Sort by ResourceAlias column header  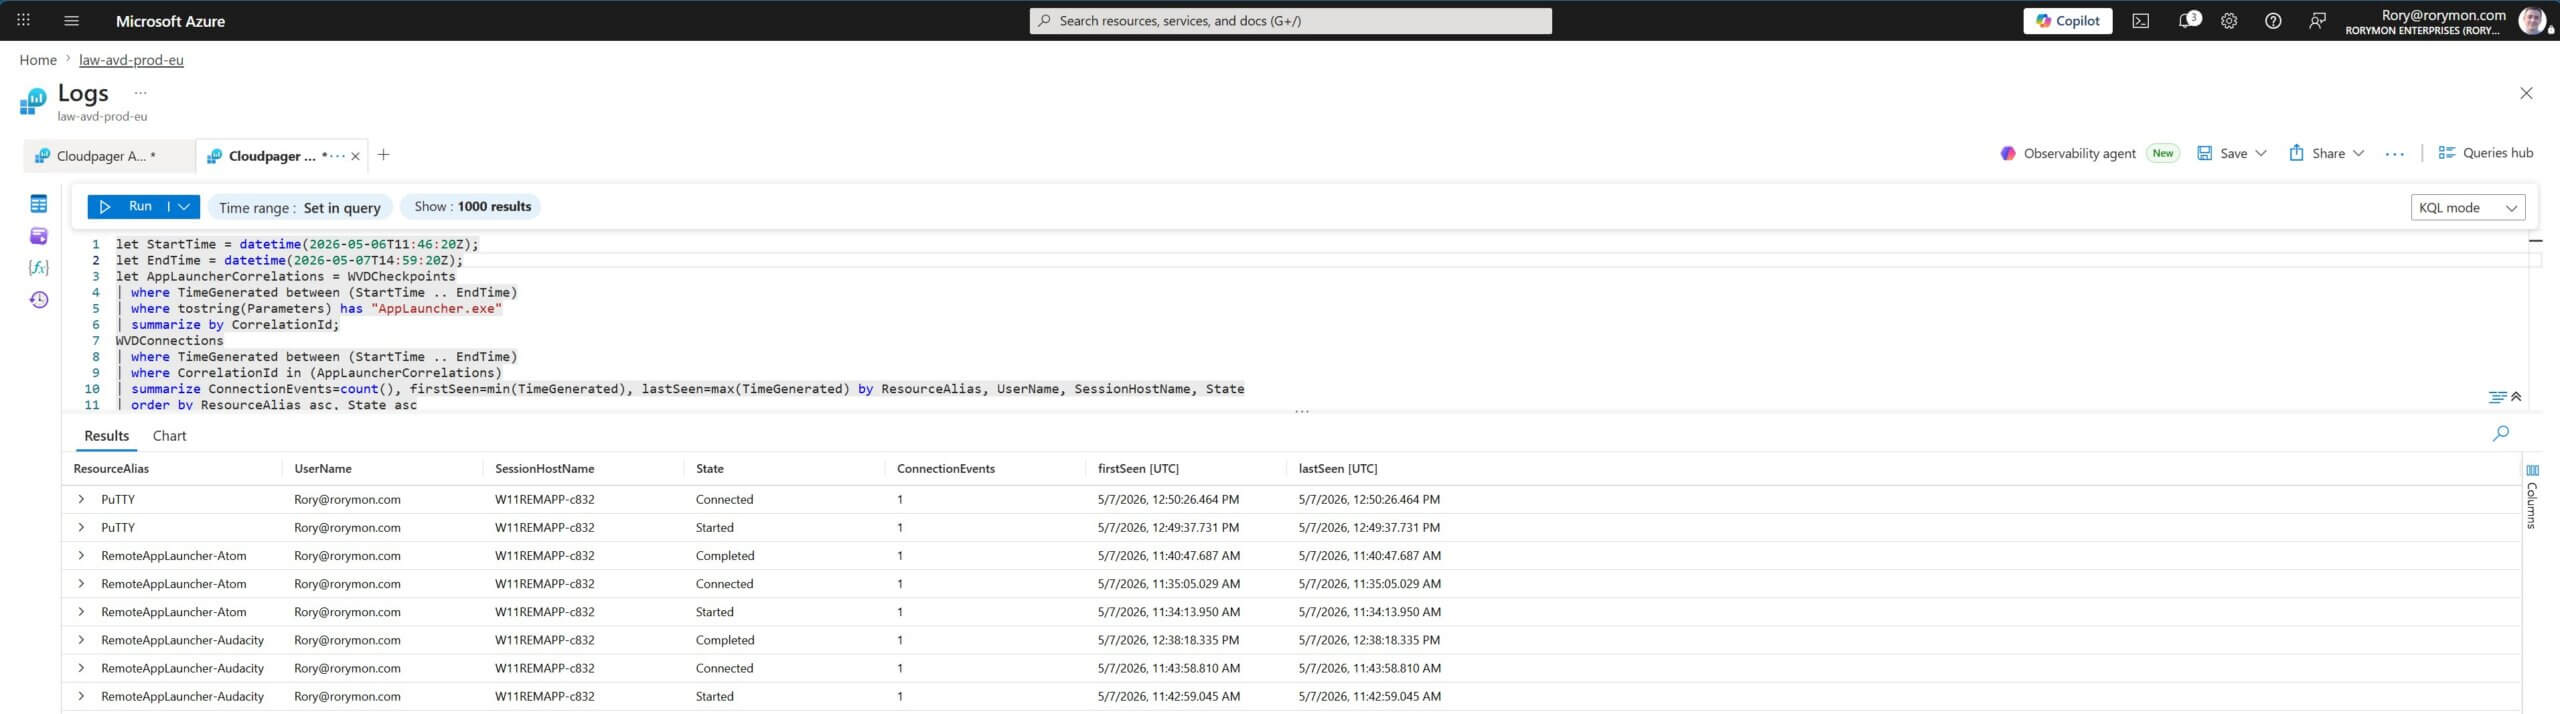[x=111, y=468]
